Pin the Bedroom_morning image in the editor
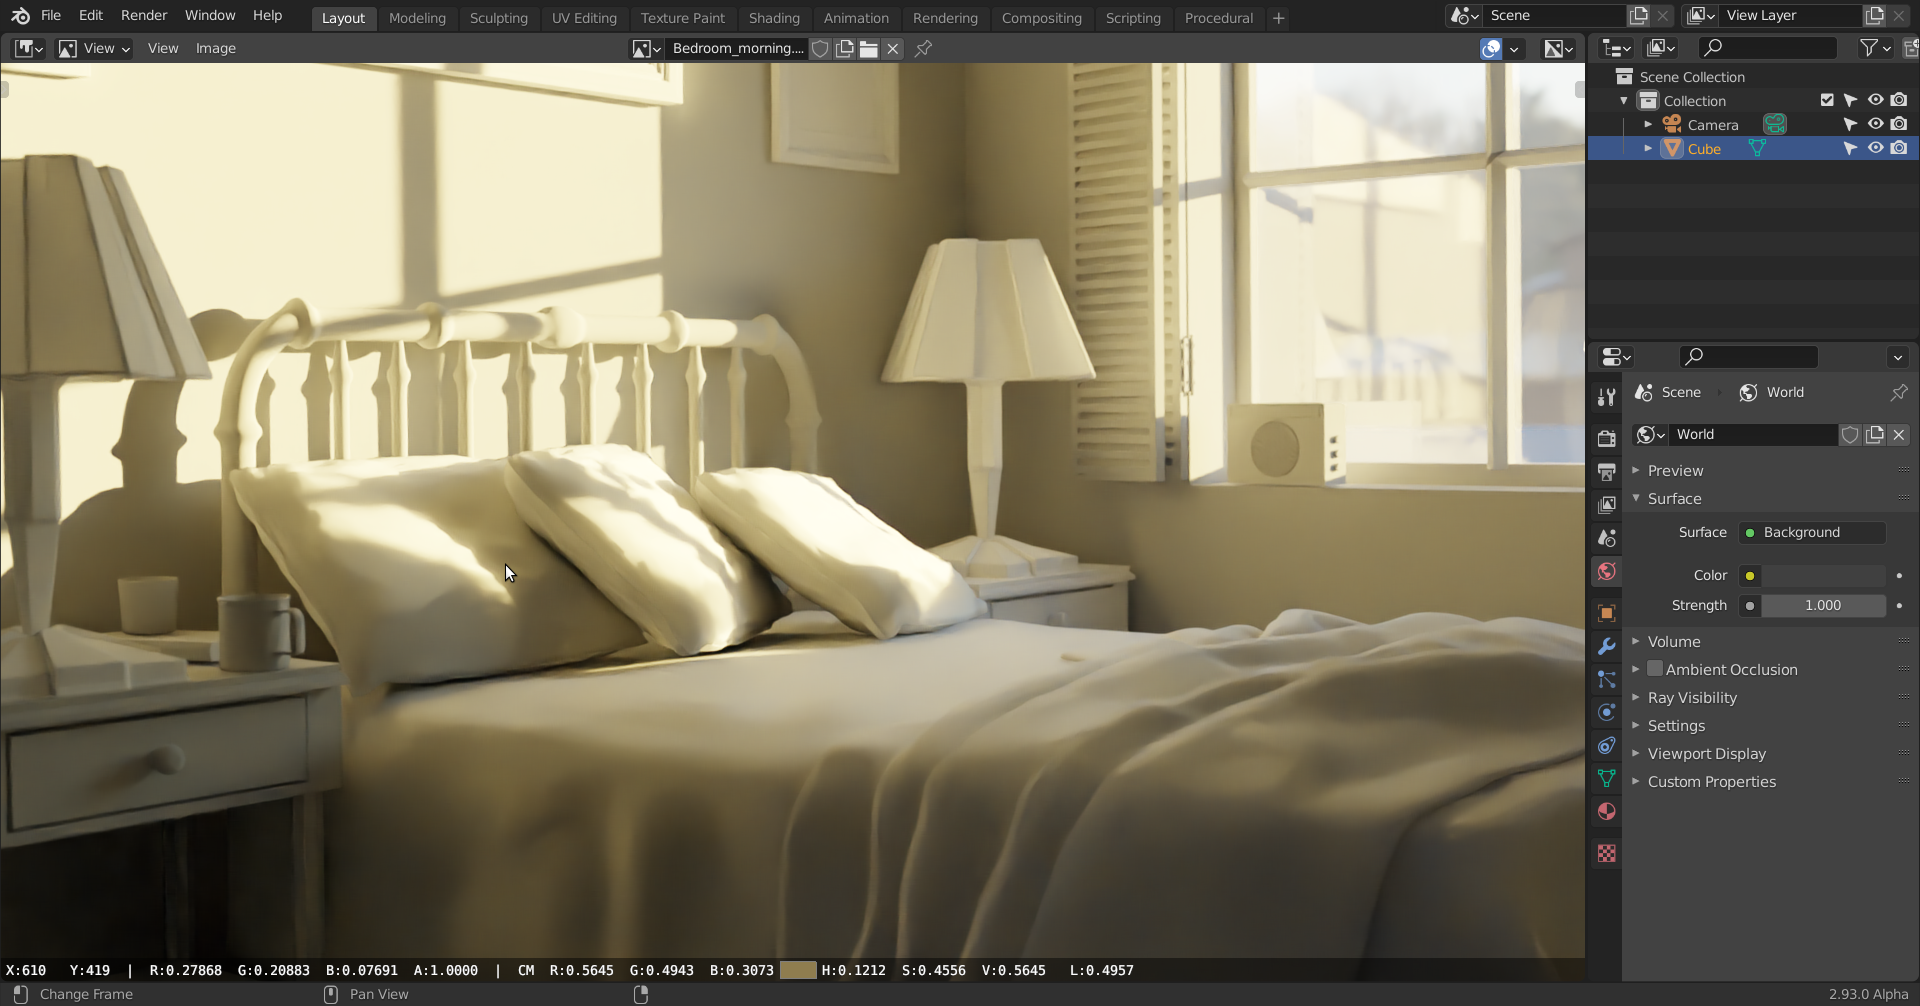Image resolution: width=1920 pixels, height=1006 pixels. (923, 48)
